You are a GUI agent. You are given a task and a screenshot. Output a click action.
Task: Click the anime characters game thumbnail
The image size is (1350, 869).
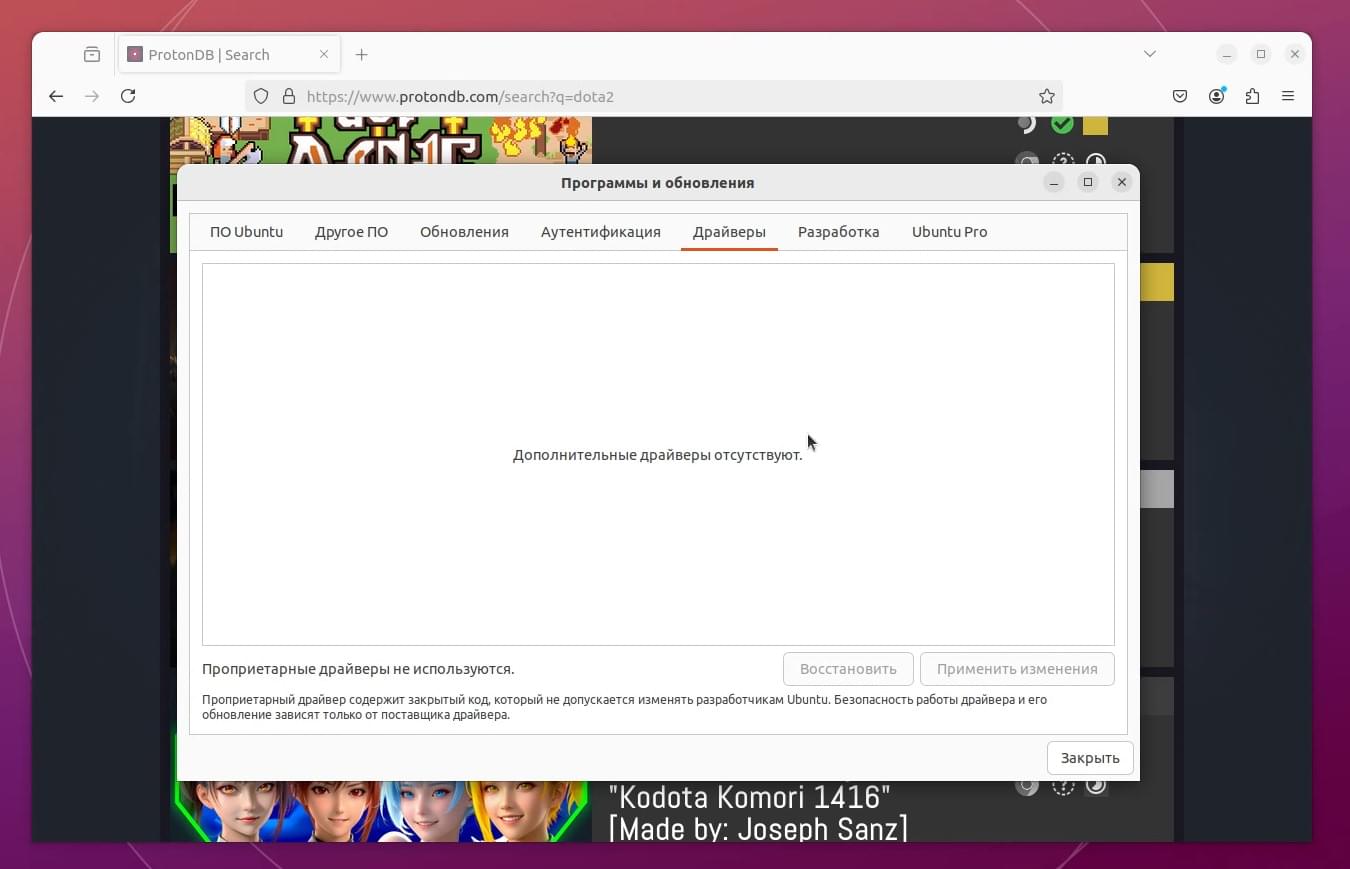pyautogui.click(x=382, y=811)
